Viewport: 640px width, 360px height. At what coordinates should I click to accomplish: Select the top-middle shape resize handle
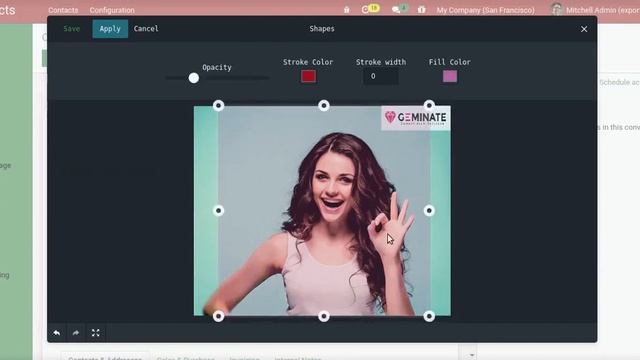(324, 106)
